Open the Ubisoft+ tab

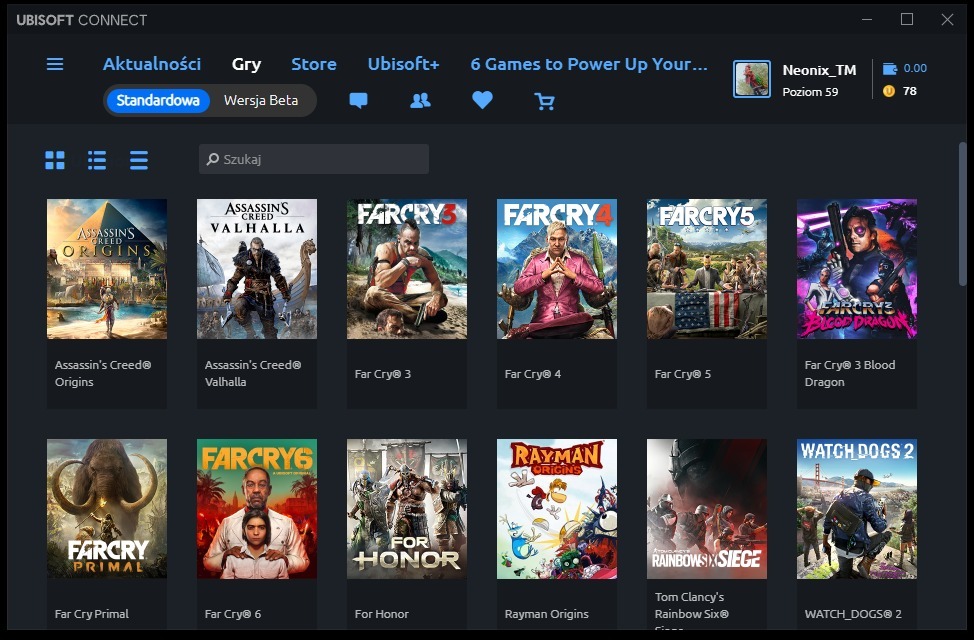pyautogui.click(x=403, y=64)
